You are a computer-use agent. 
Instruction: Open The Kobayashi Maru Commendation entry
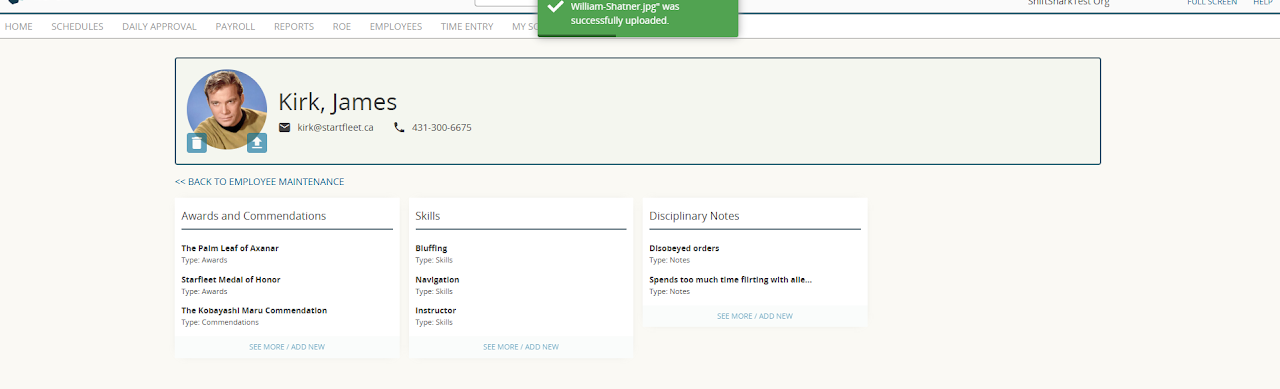coord(254,311)
